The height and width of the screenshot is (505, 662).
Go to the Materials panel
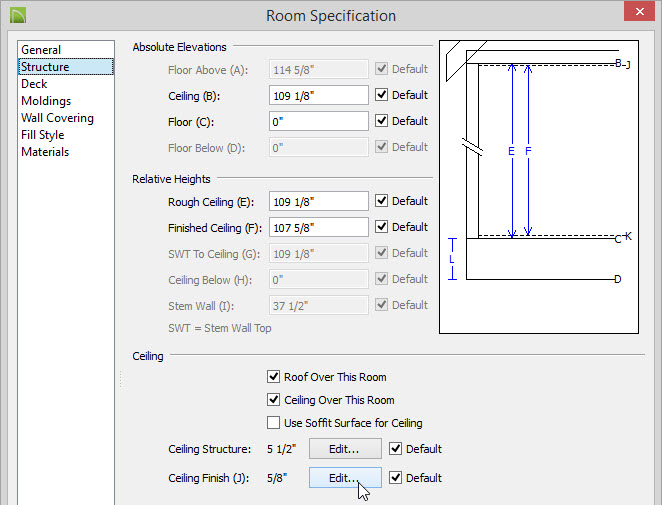[x=45, y=152]
